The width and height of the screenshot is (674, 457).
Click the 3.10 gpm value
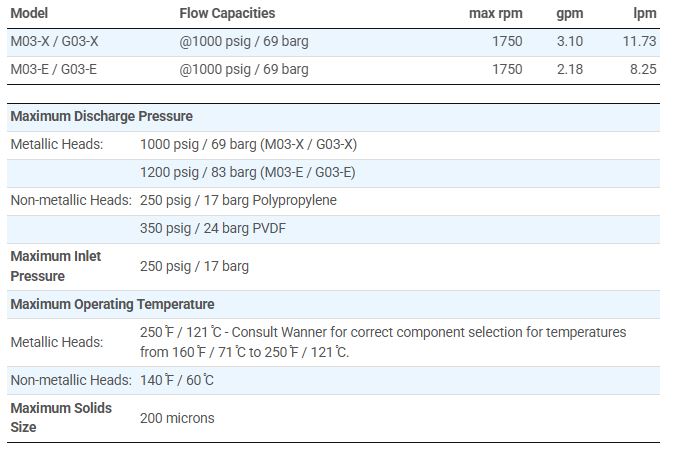[570, 41]
